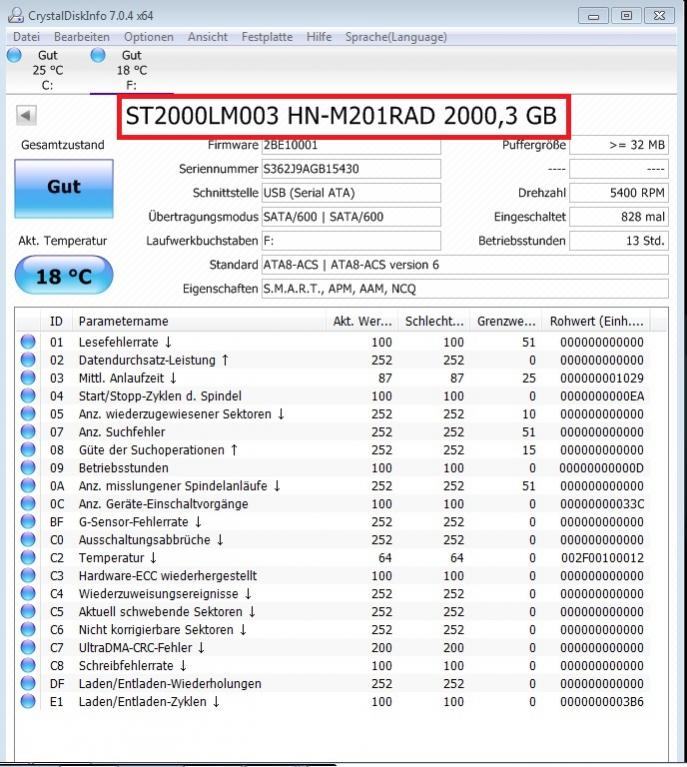
Task: Select the Firmware field 2BE10001
Action: tap(351, 145)
